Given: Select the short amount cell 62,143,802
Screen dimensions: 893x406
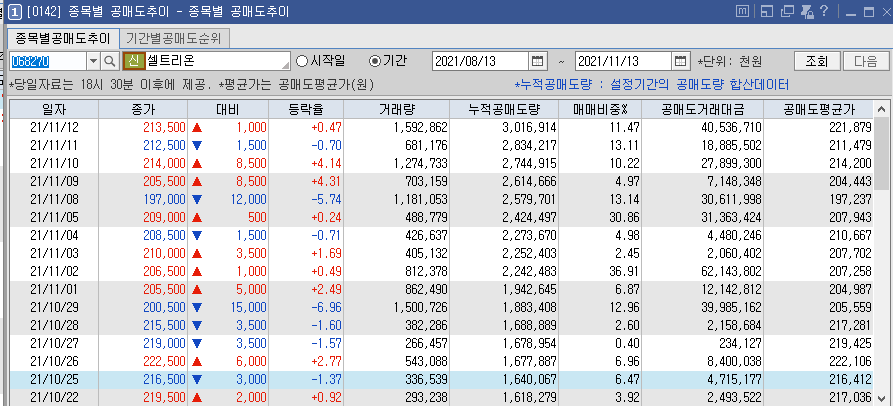Looking at the screenshot, I should click(703, 272).
